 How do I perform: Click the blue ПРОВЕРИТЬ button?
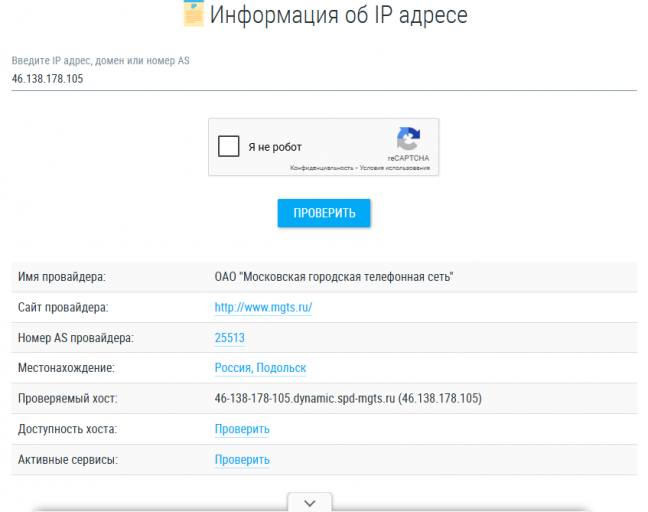324,213
